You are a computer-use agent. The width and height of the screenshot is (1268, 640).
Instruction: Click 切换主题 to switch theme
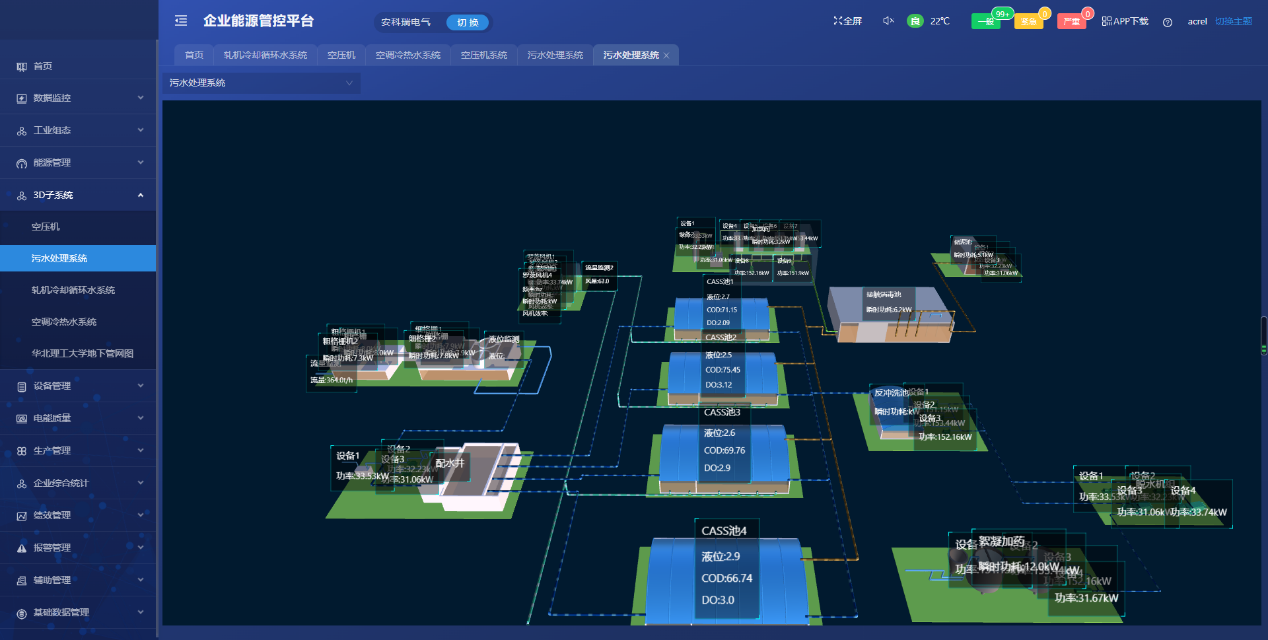[x=1233, y=21]
